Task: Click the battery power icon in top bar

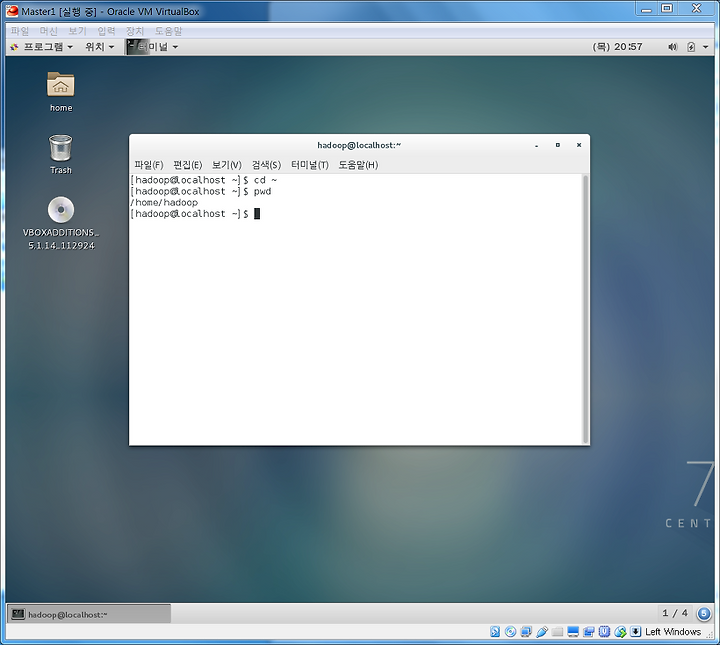Action: 691,47
